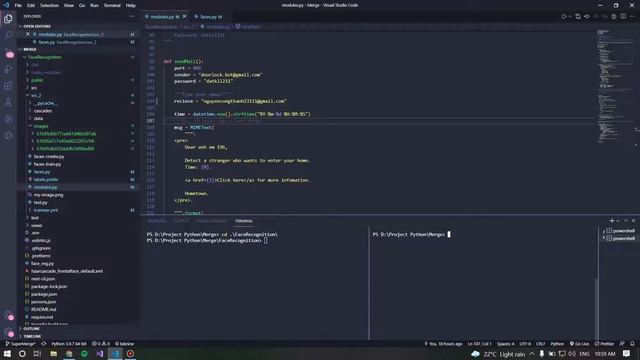This screenshot has width=640, height=360.
Task: Click the Python language mode indicator
Action: 557,344
